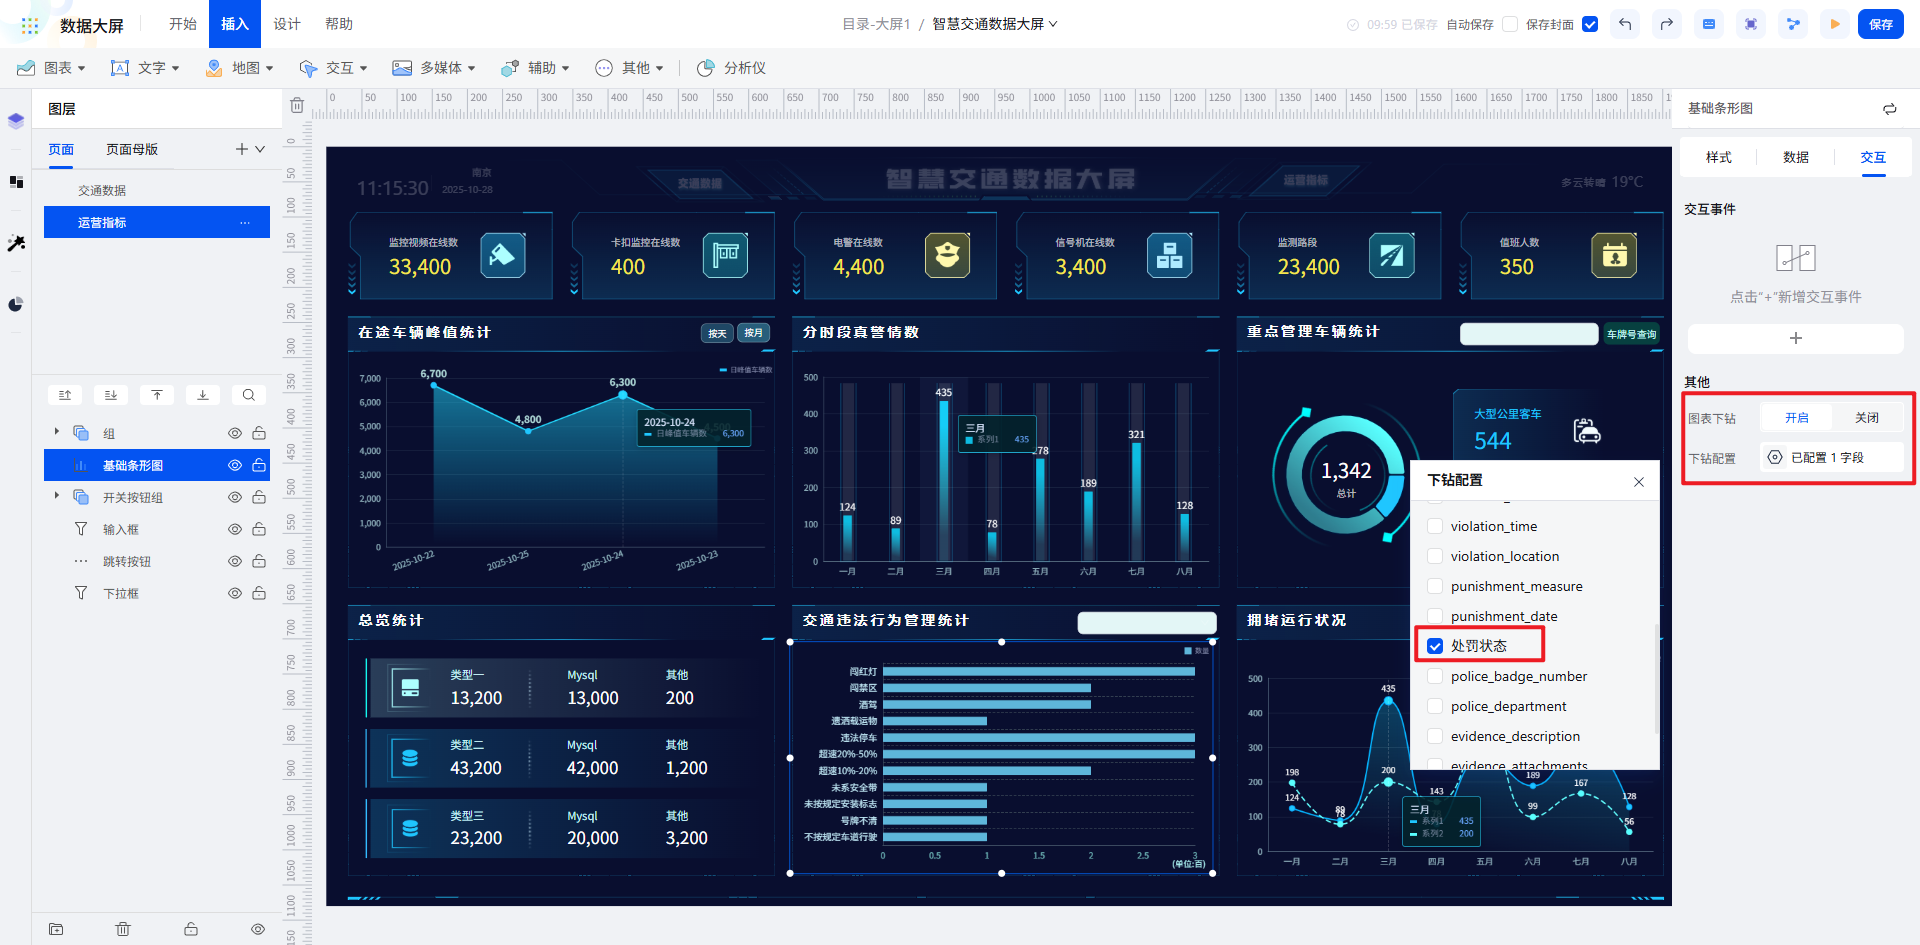The image size is (1920, 945).
Task: Check the violation_time field checkbox
Action: point(1435,526)
